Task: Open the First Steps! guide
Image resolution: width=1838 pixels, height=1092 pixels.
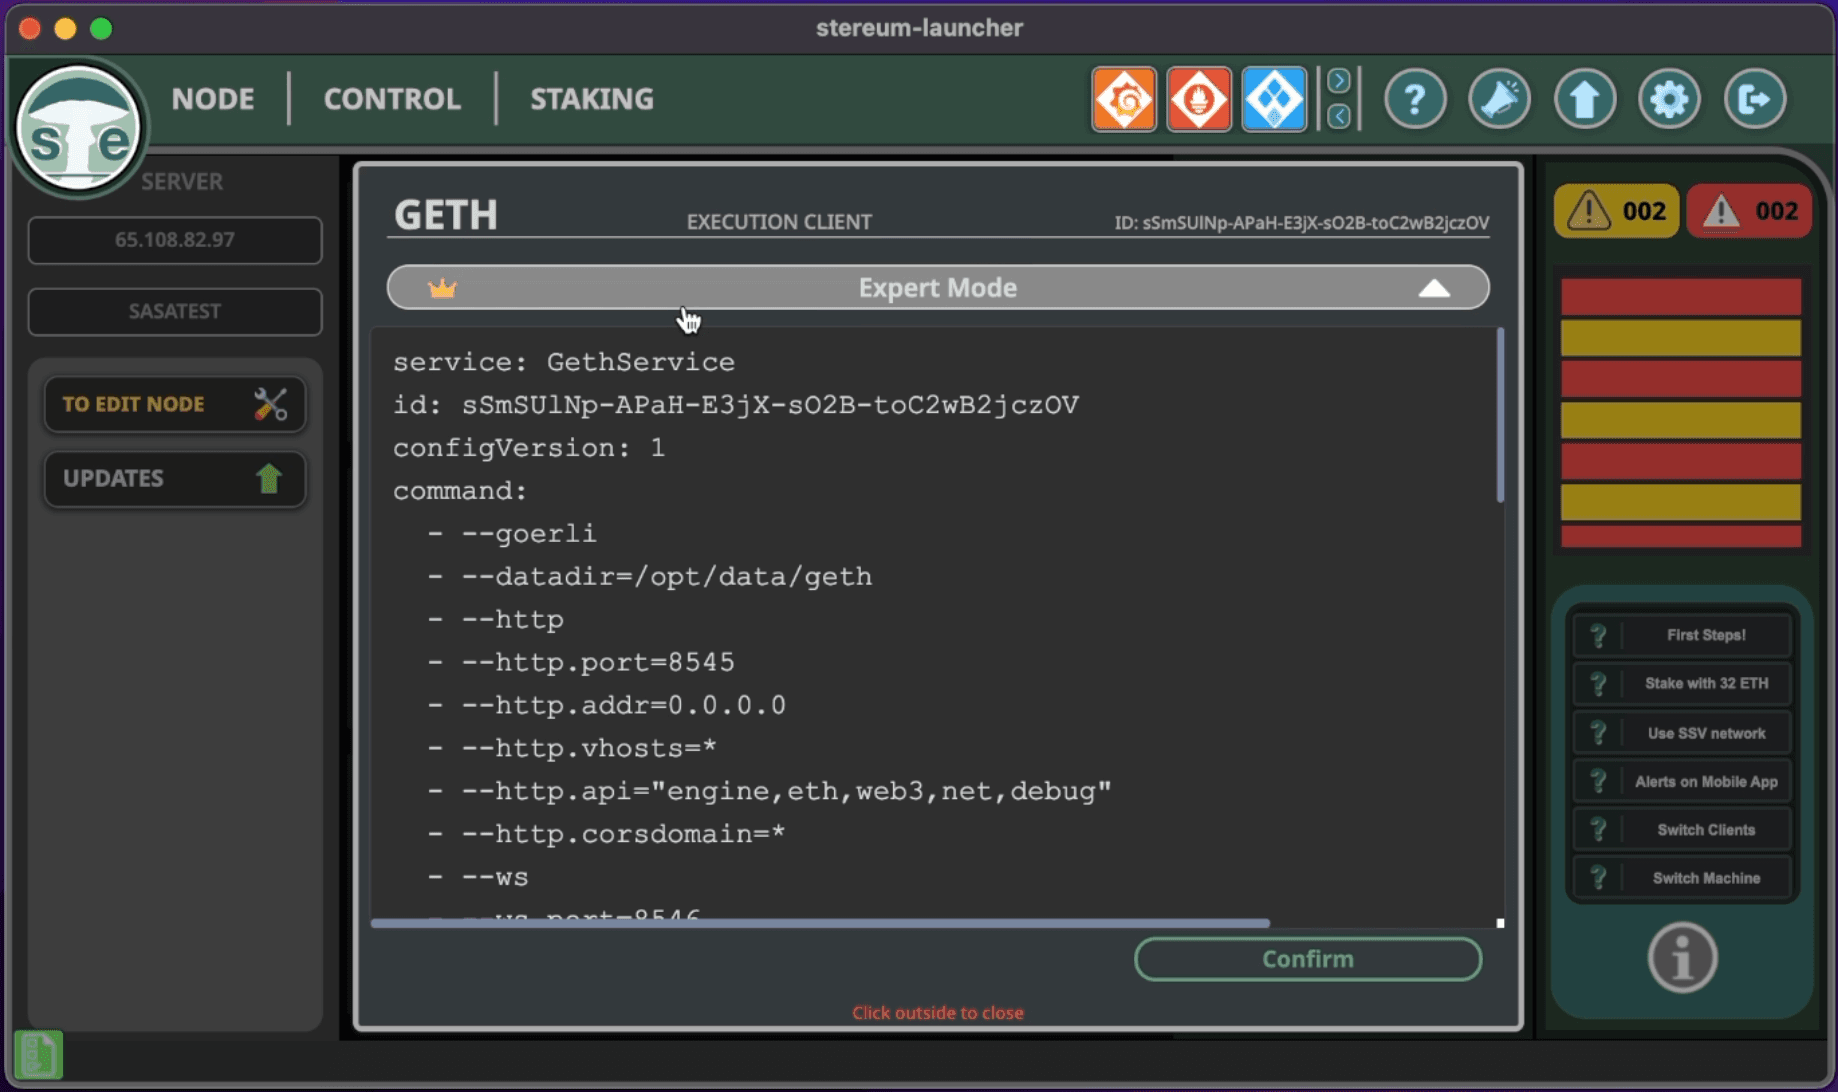Action: pyautogui.click(x=1682, y=635)
